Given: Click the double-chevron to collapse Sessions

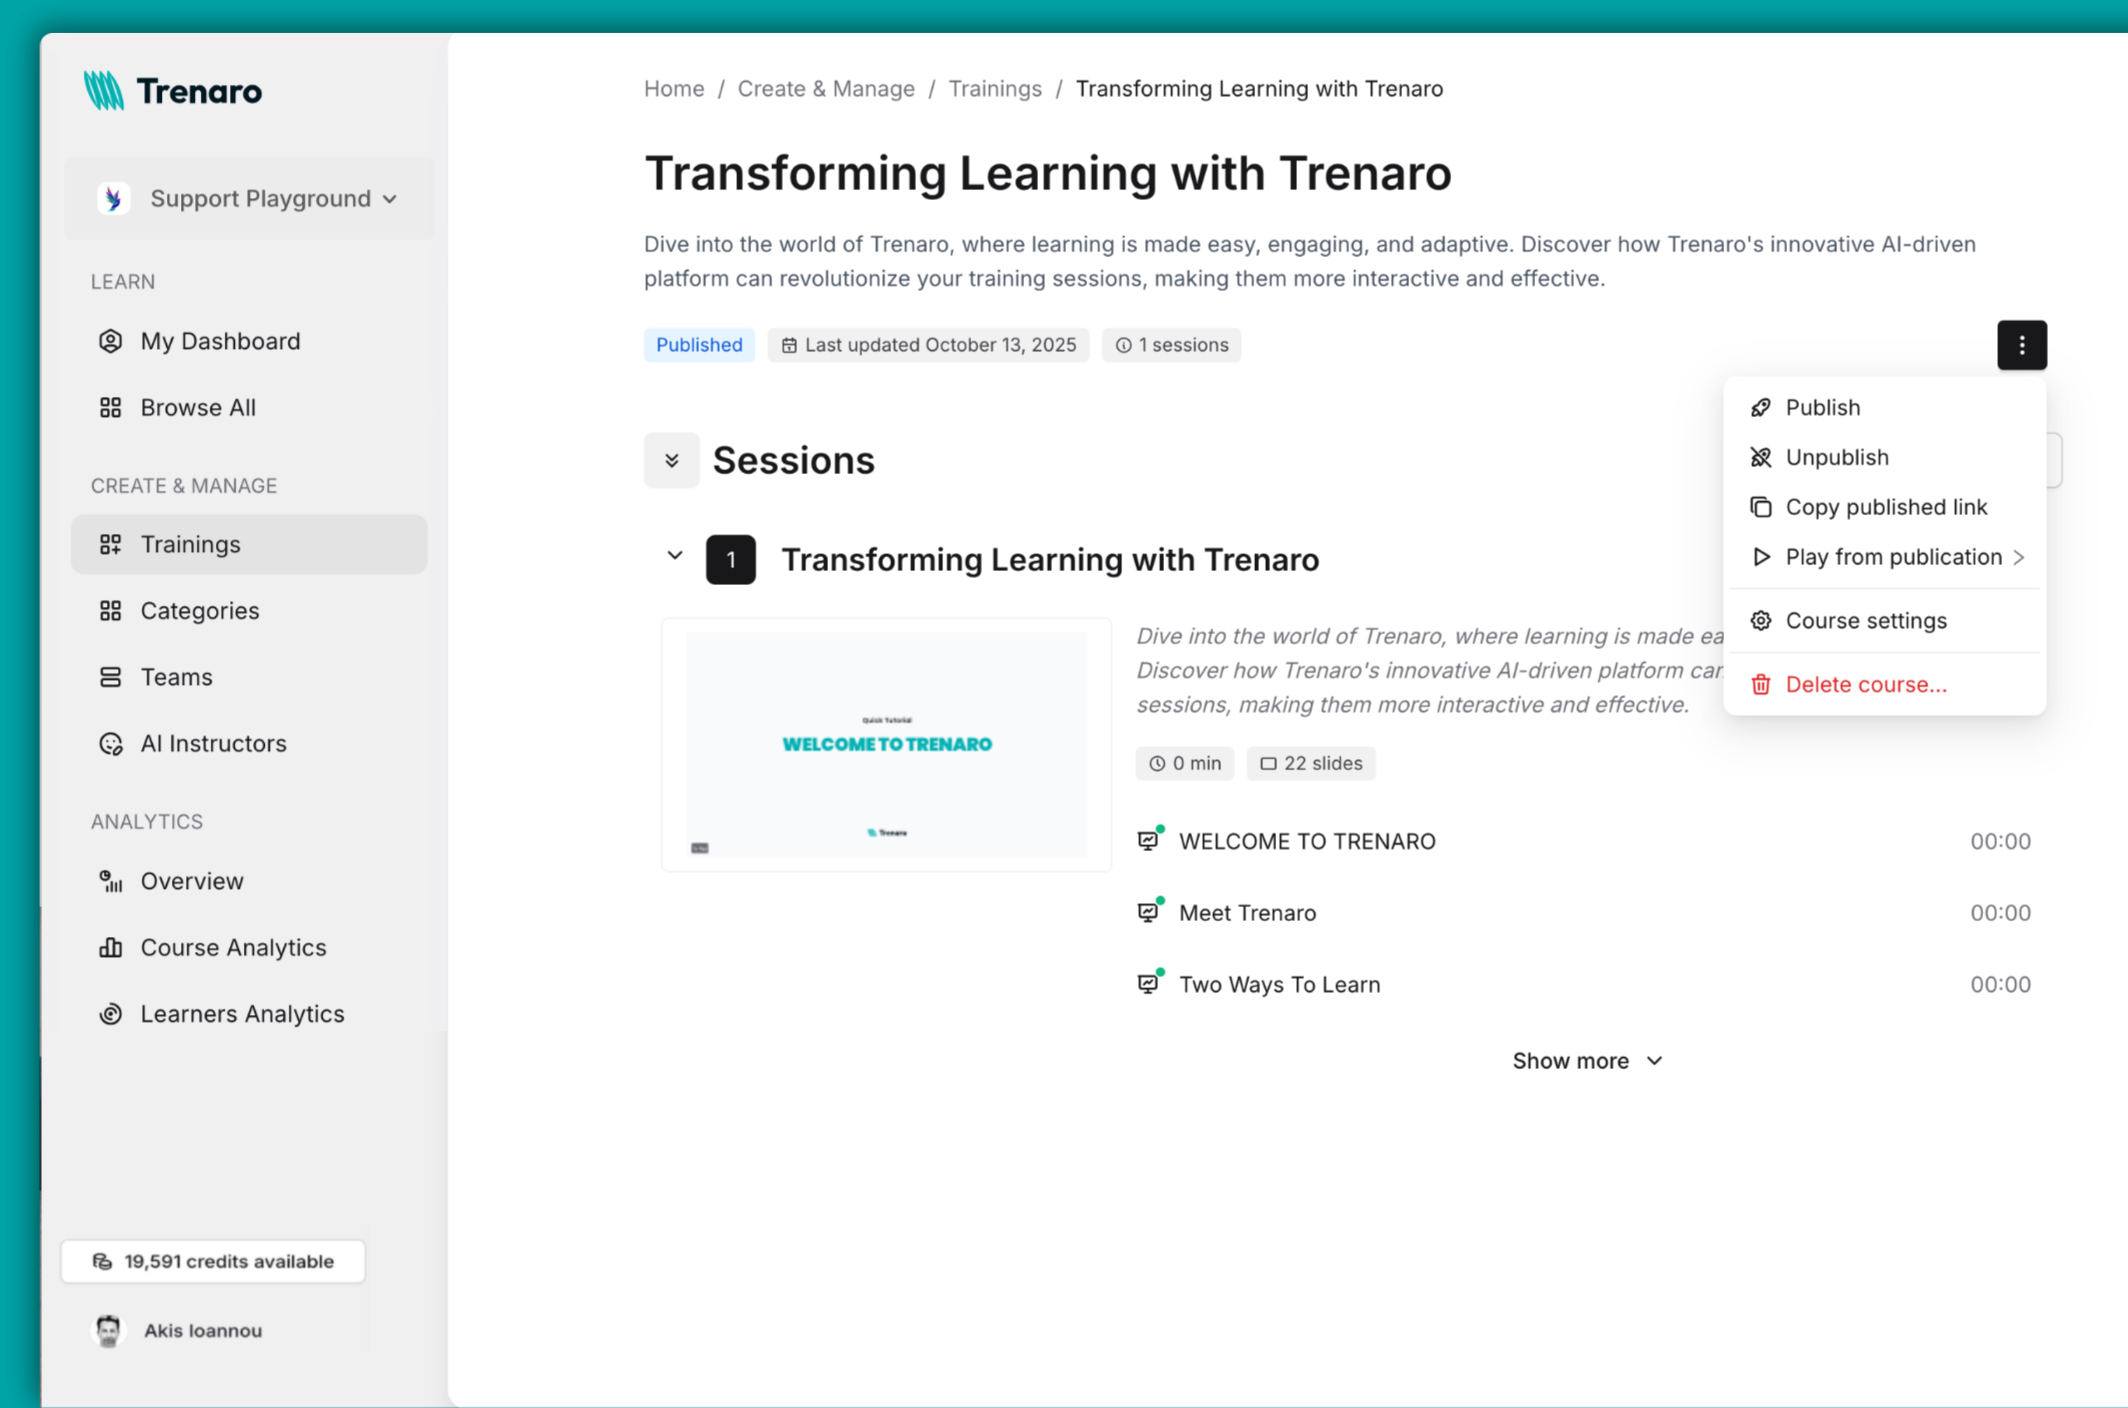Looking at the screenshot, I should click(x=671, y=460).
